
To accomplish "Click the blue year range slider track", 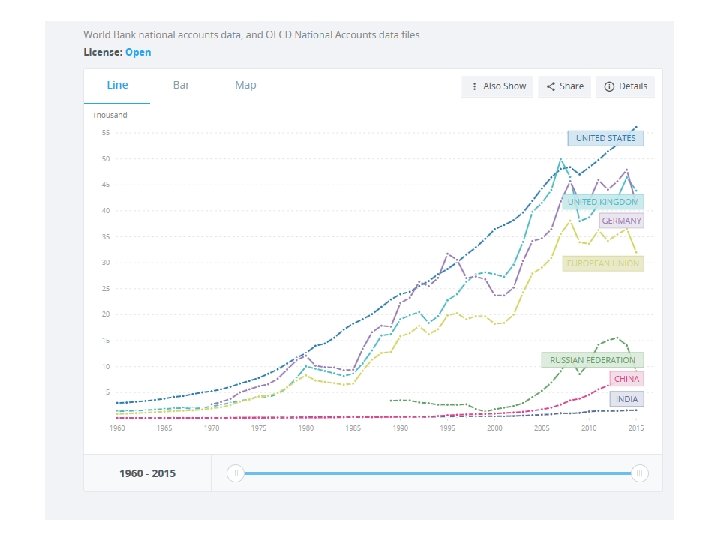I will point(436,473).
